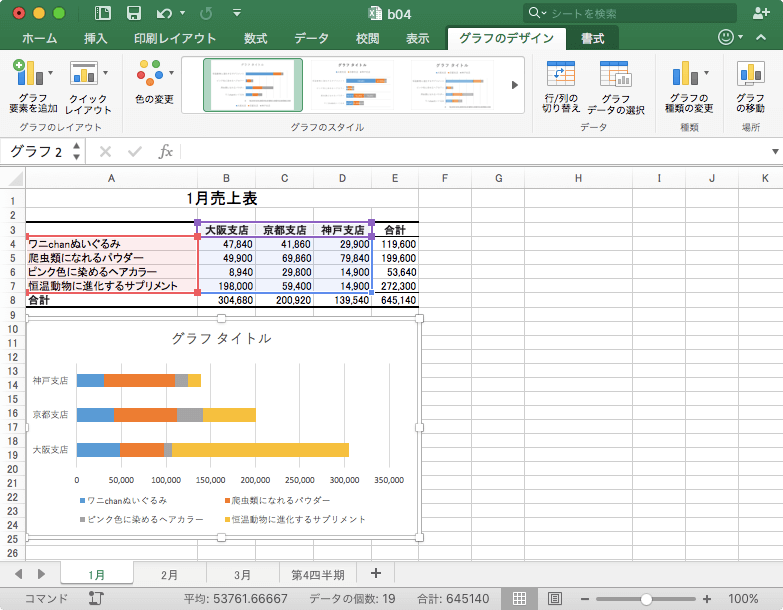Switch to sheet 3月
Screen dimensions: 783x610
242,575
